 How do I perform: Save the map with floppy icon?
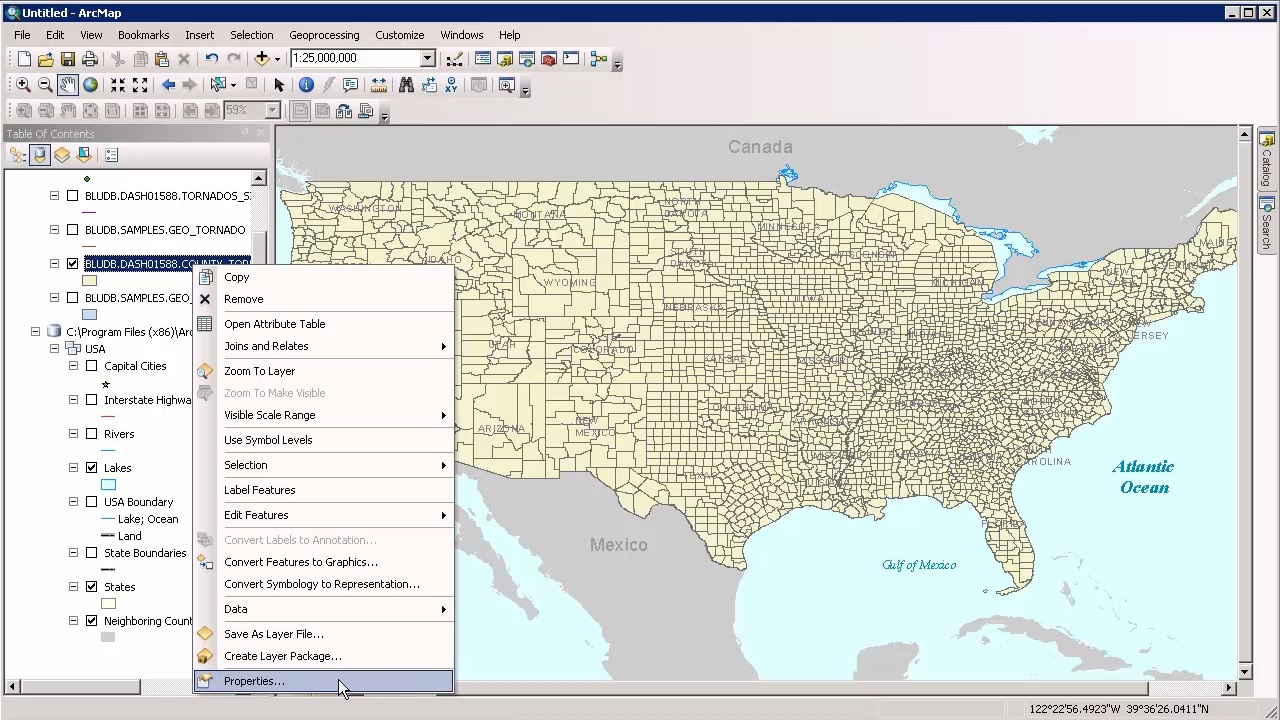pyautogui.click(x=68, y=59)
